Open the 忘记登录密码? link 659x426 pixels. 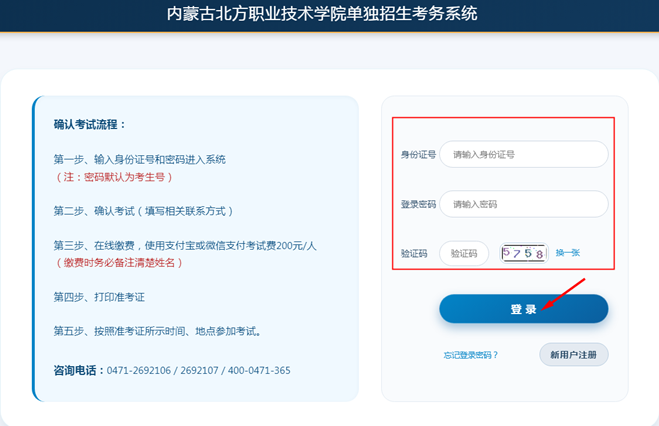471,355
